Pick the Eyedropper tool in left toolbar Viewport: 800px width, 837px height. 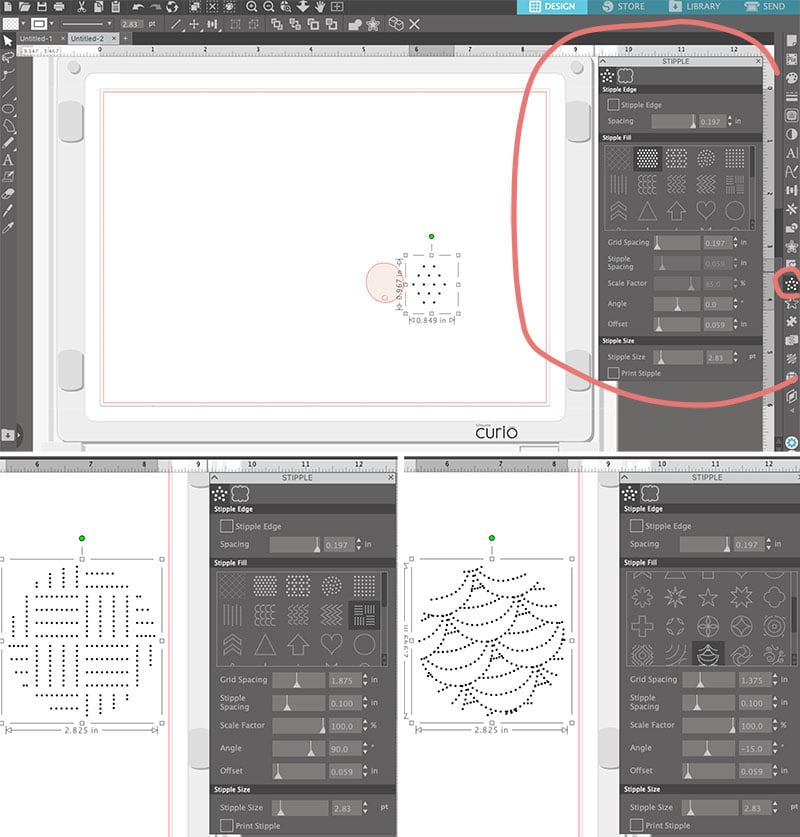pos(7,228)
